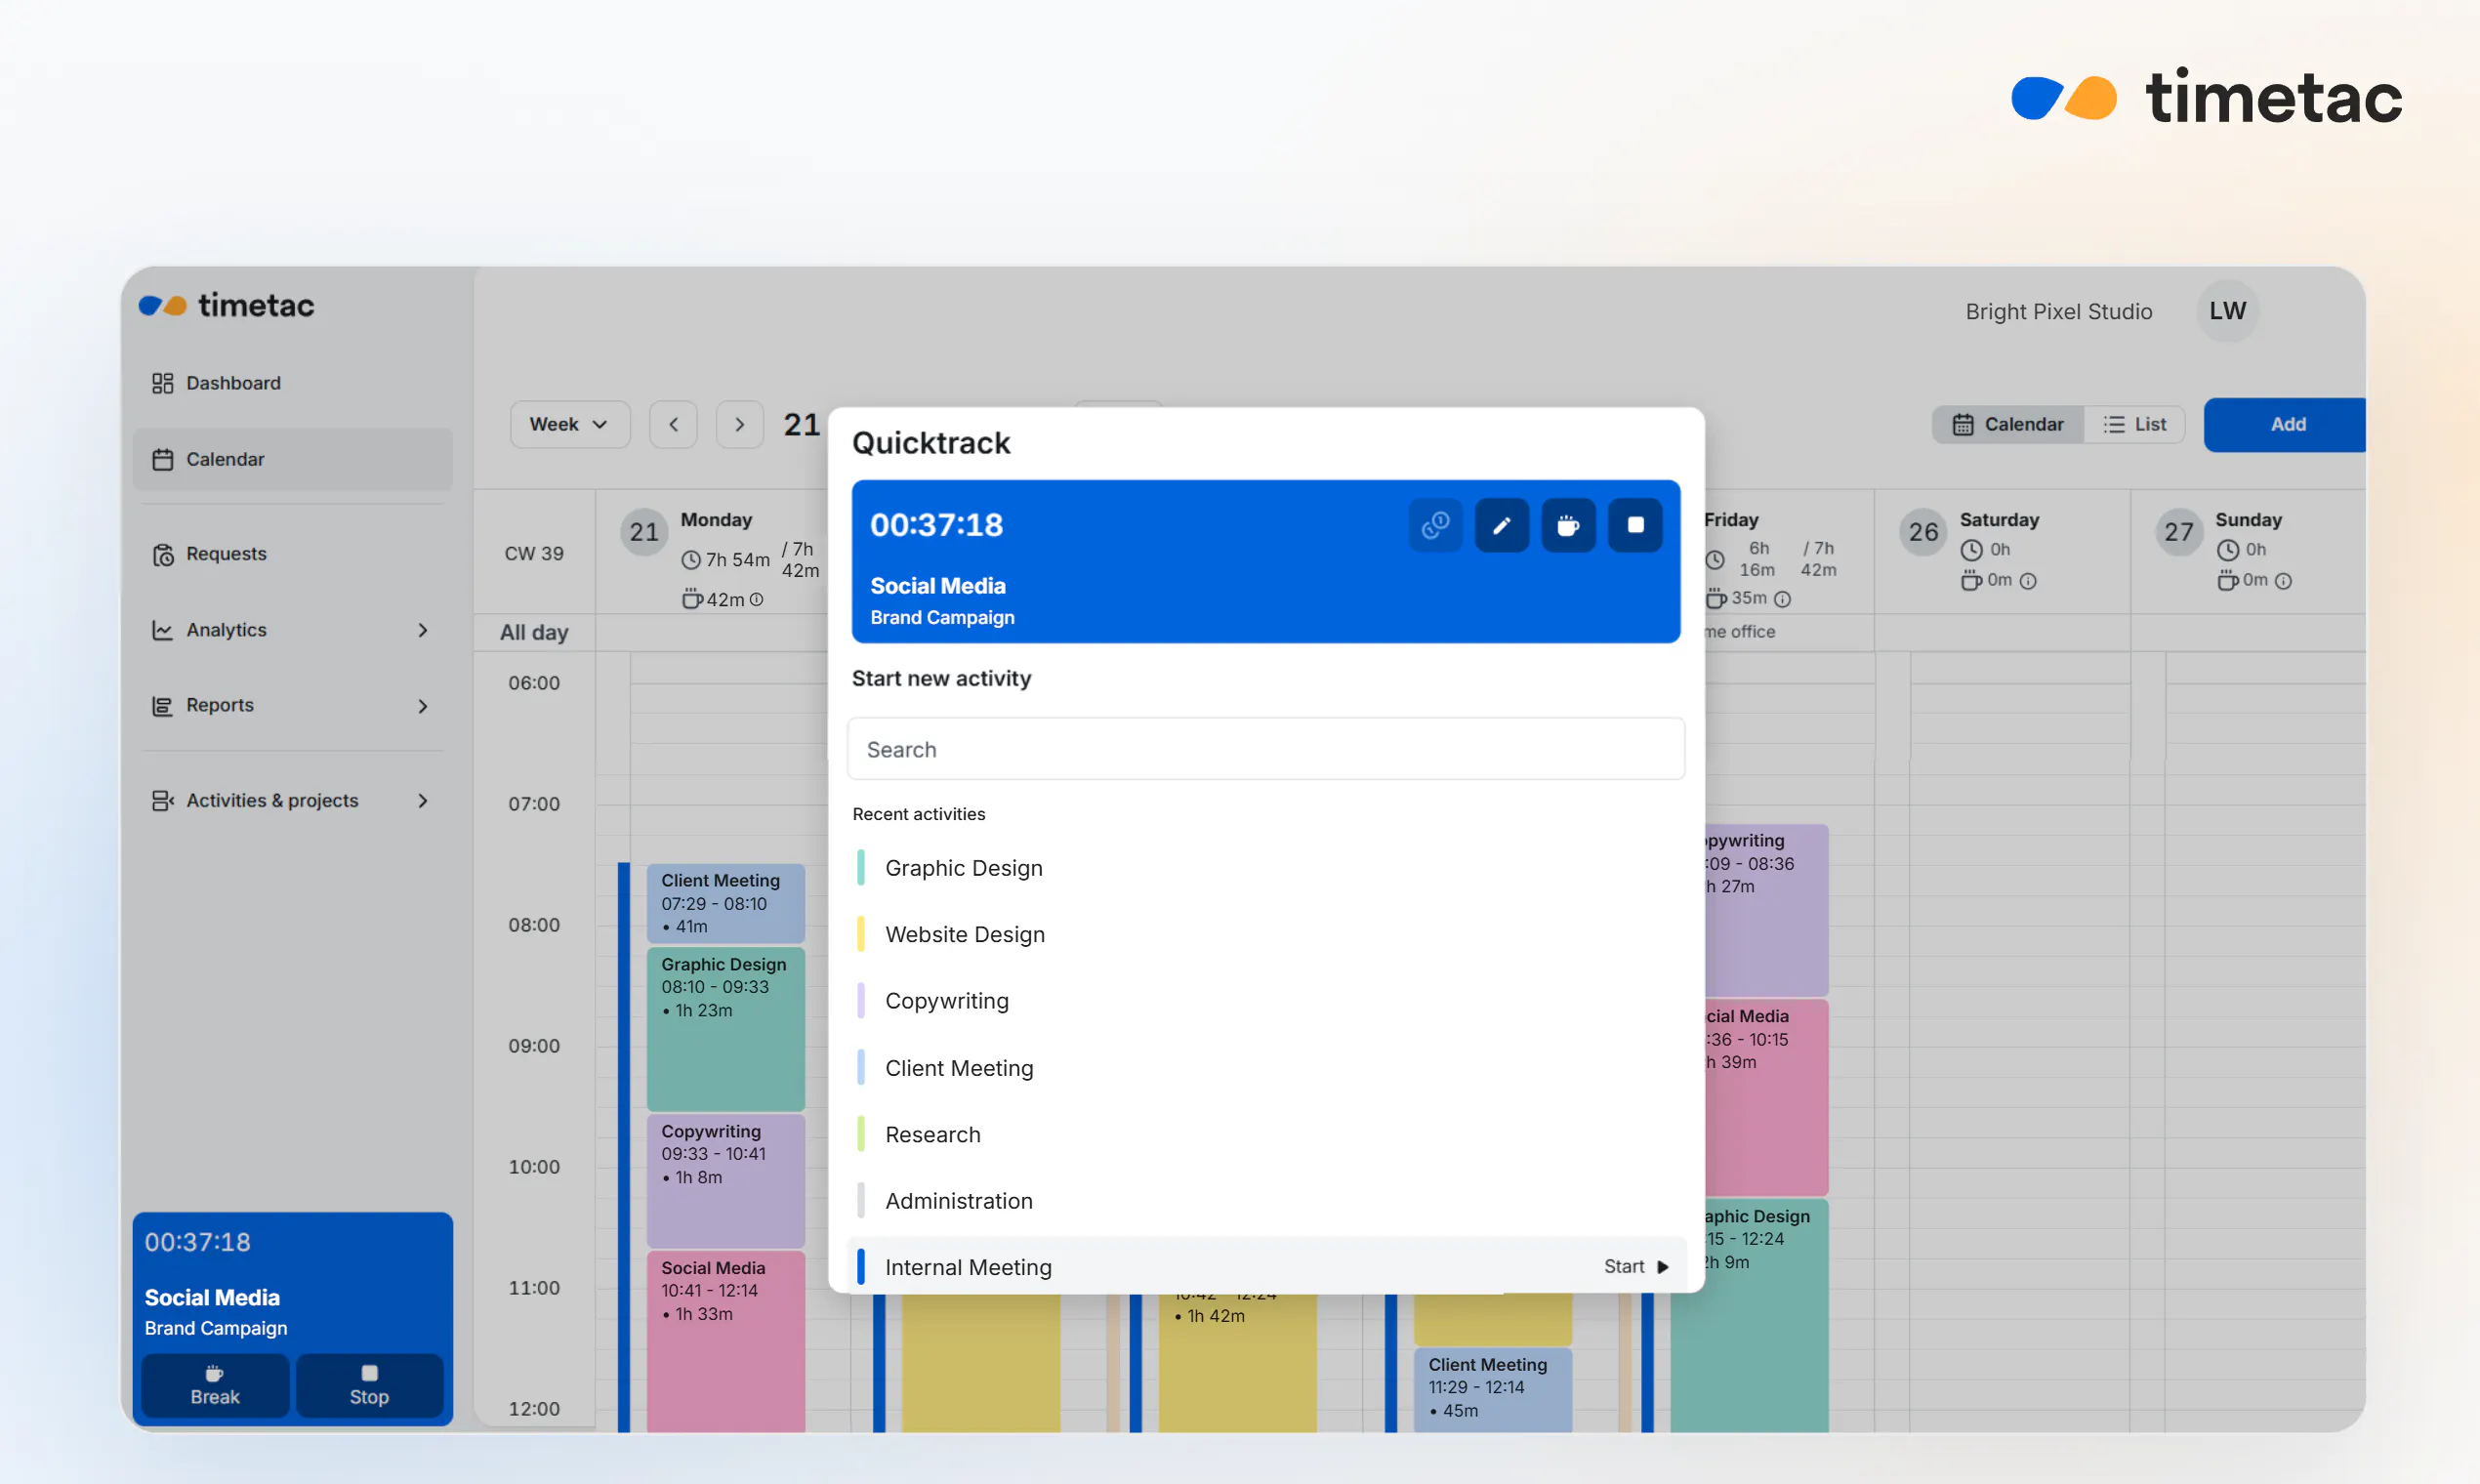Image resolution: width=2480 pixels, height=1484 pixels.
Task: Open the Calendar sidebar item
Action: coord(292,459)
